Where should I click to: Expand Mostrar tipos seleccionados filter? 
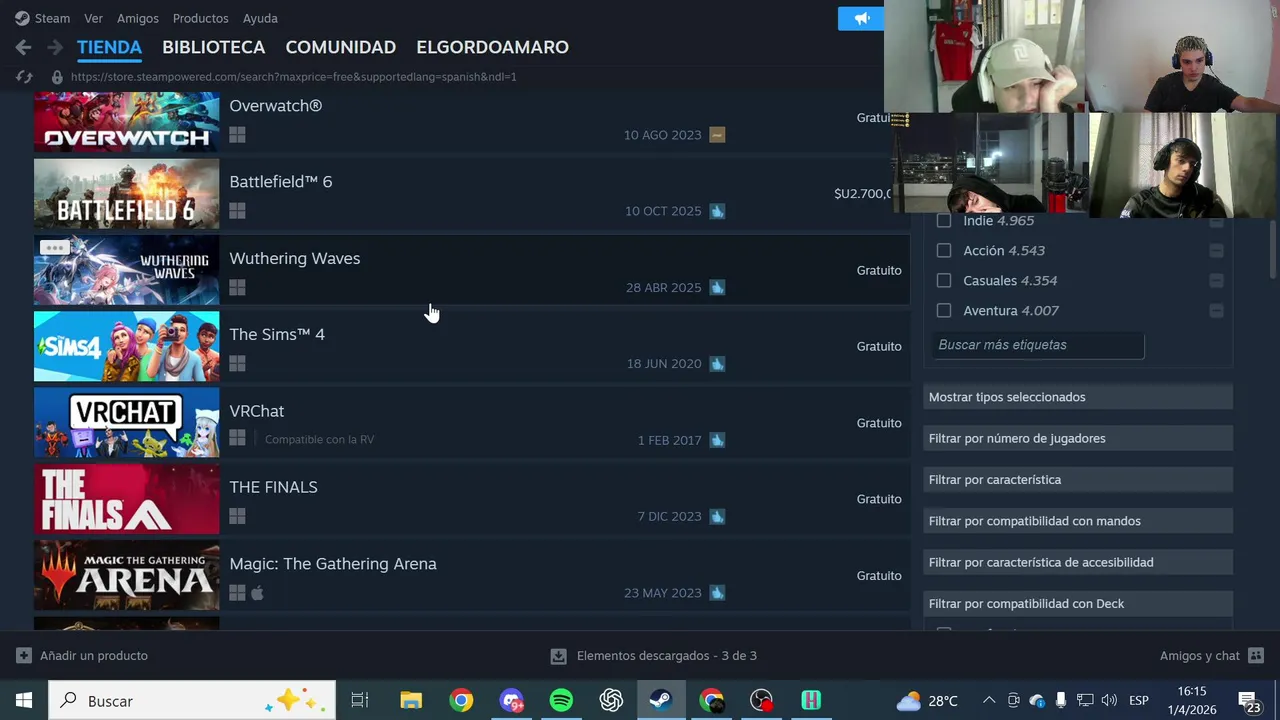click(x=1078, y=397)
